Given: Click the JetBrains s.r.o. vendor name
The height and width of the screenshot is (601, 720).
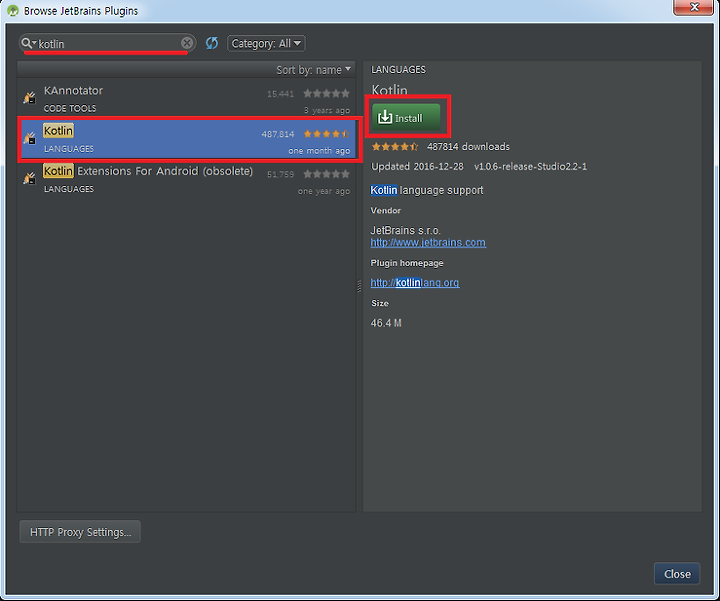Looking at the screenshot, I should 405,230.
